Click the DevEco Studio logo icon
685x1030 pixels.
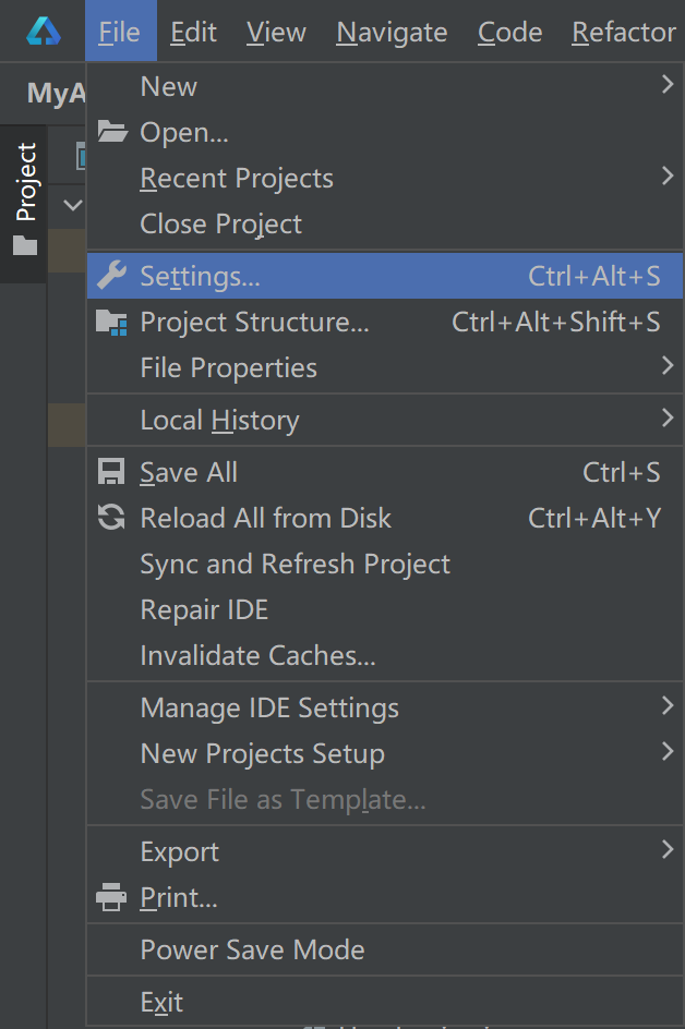point(43,32)
